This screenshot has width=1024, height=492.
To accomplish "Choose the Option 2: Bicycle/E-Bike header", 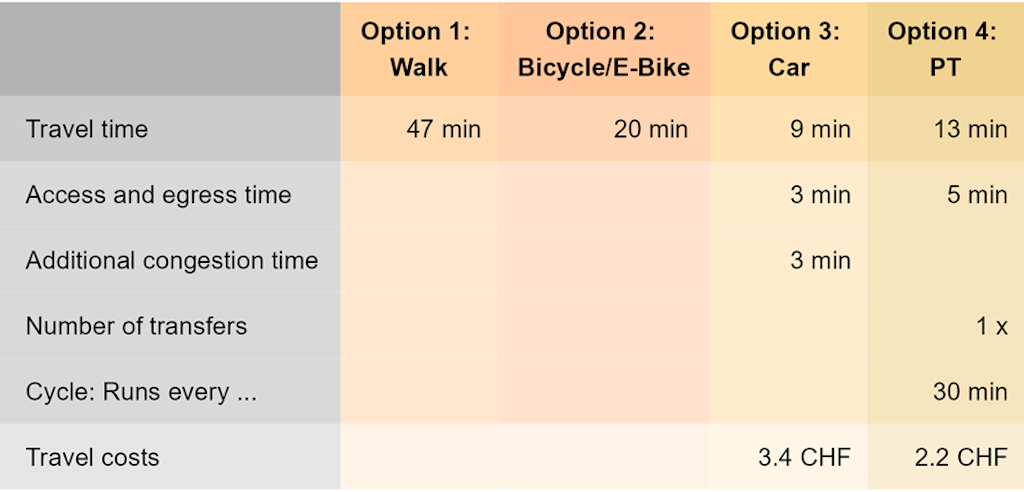I will [x=603, y=49].
